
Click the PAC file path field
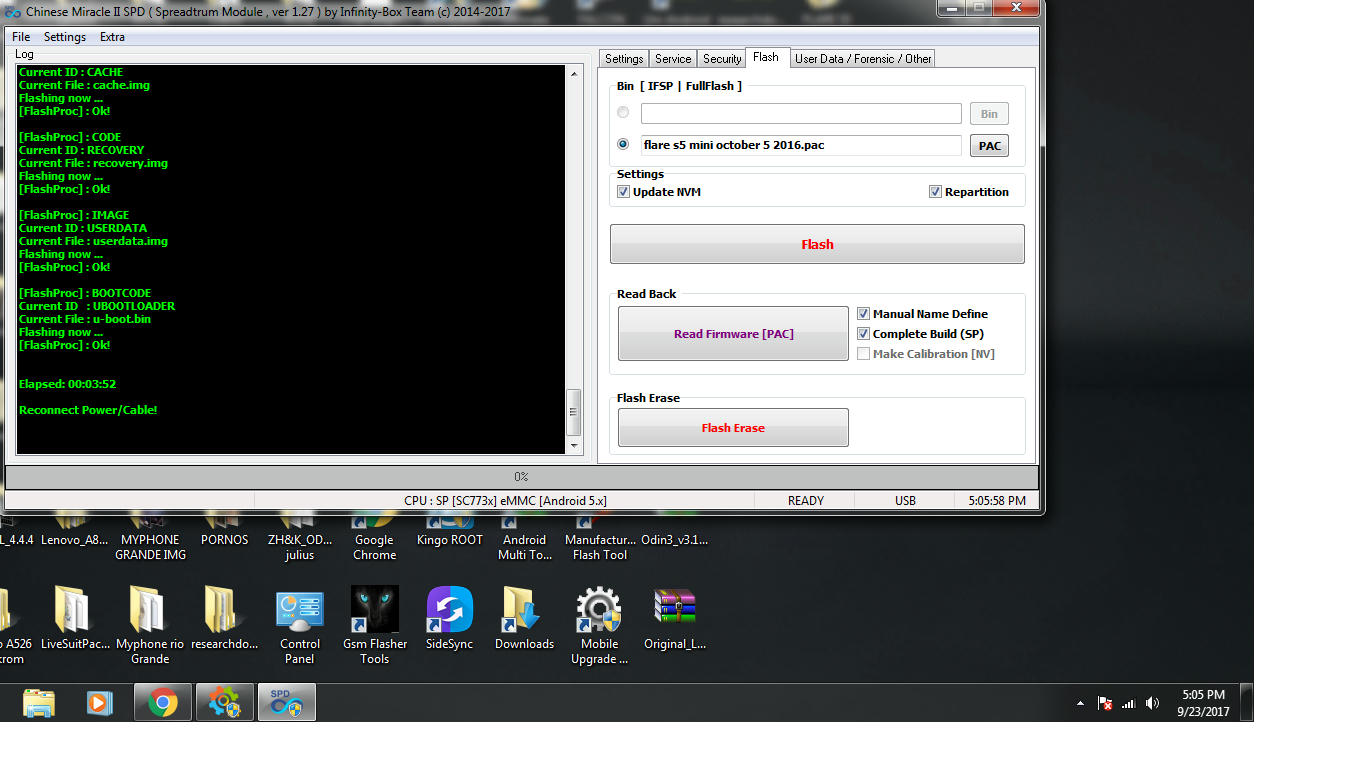click(800, 145)
